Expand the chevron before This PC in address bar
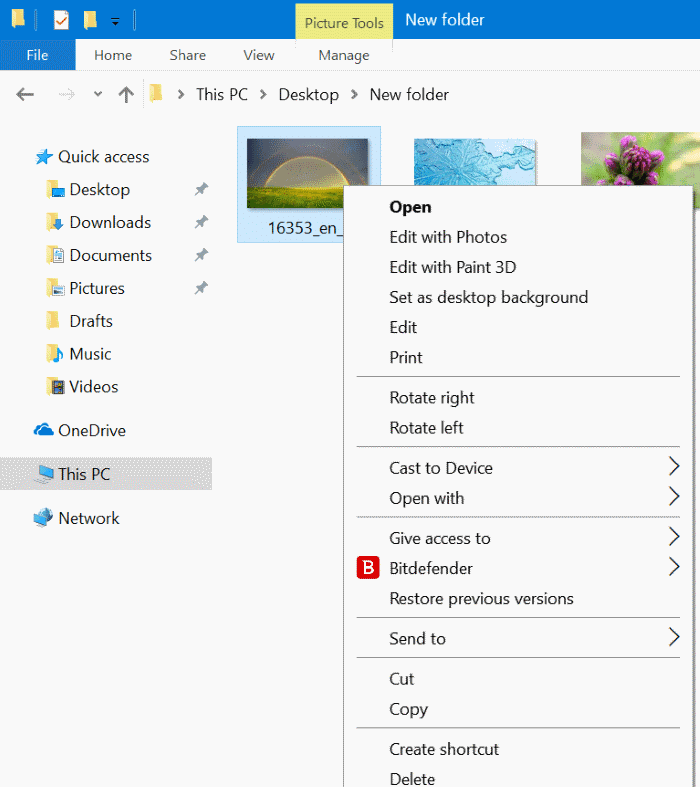 click(x=181, y=94)
